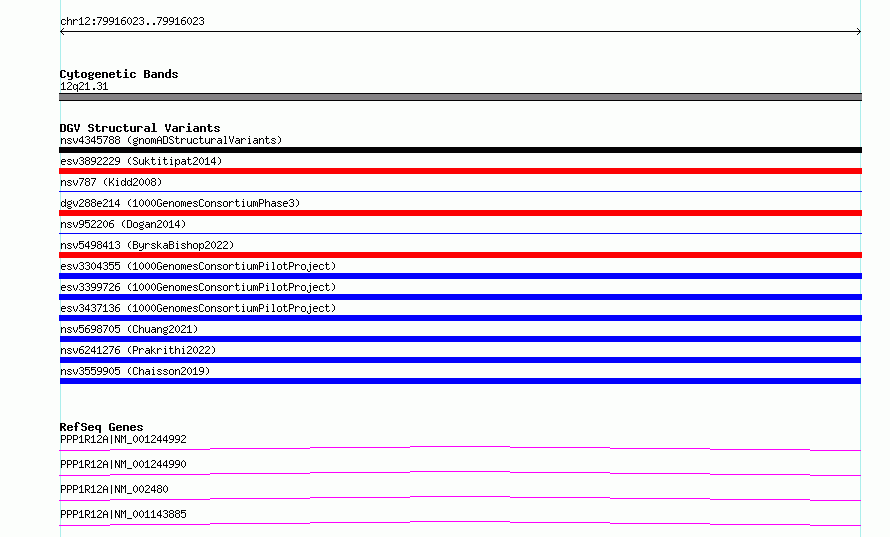The image size is (890, 537).
Task: Open variant esv3399726 pilot project label
Action: point(198,287)
